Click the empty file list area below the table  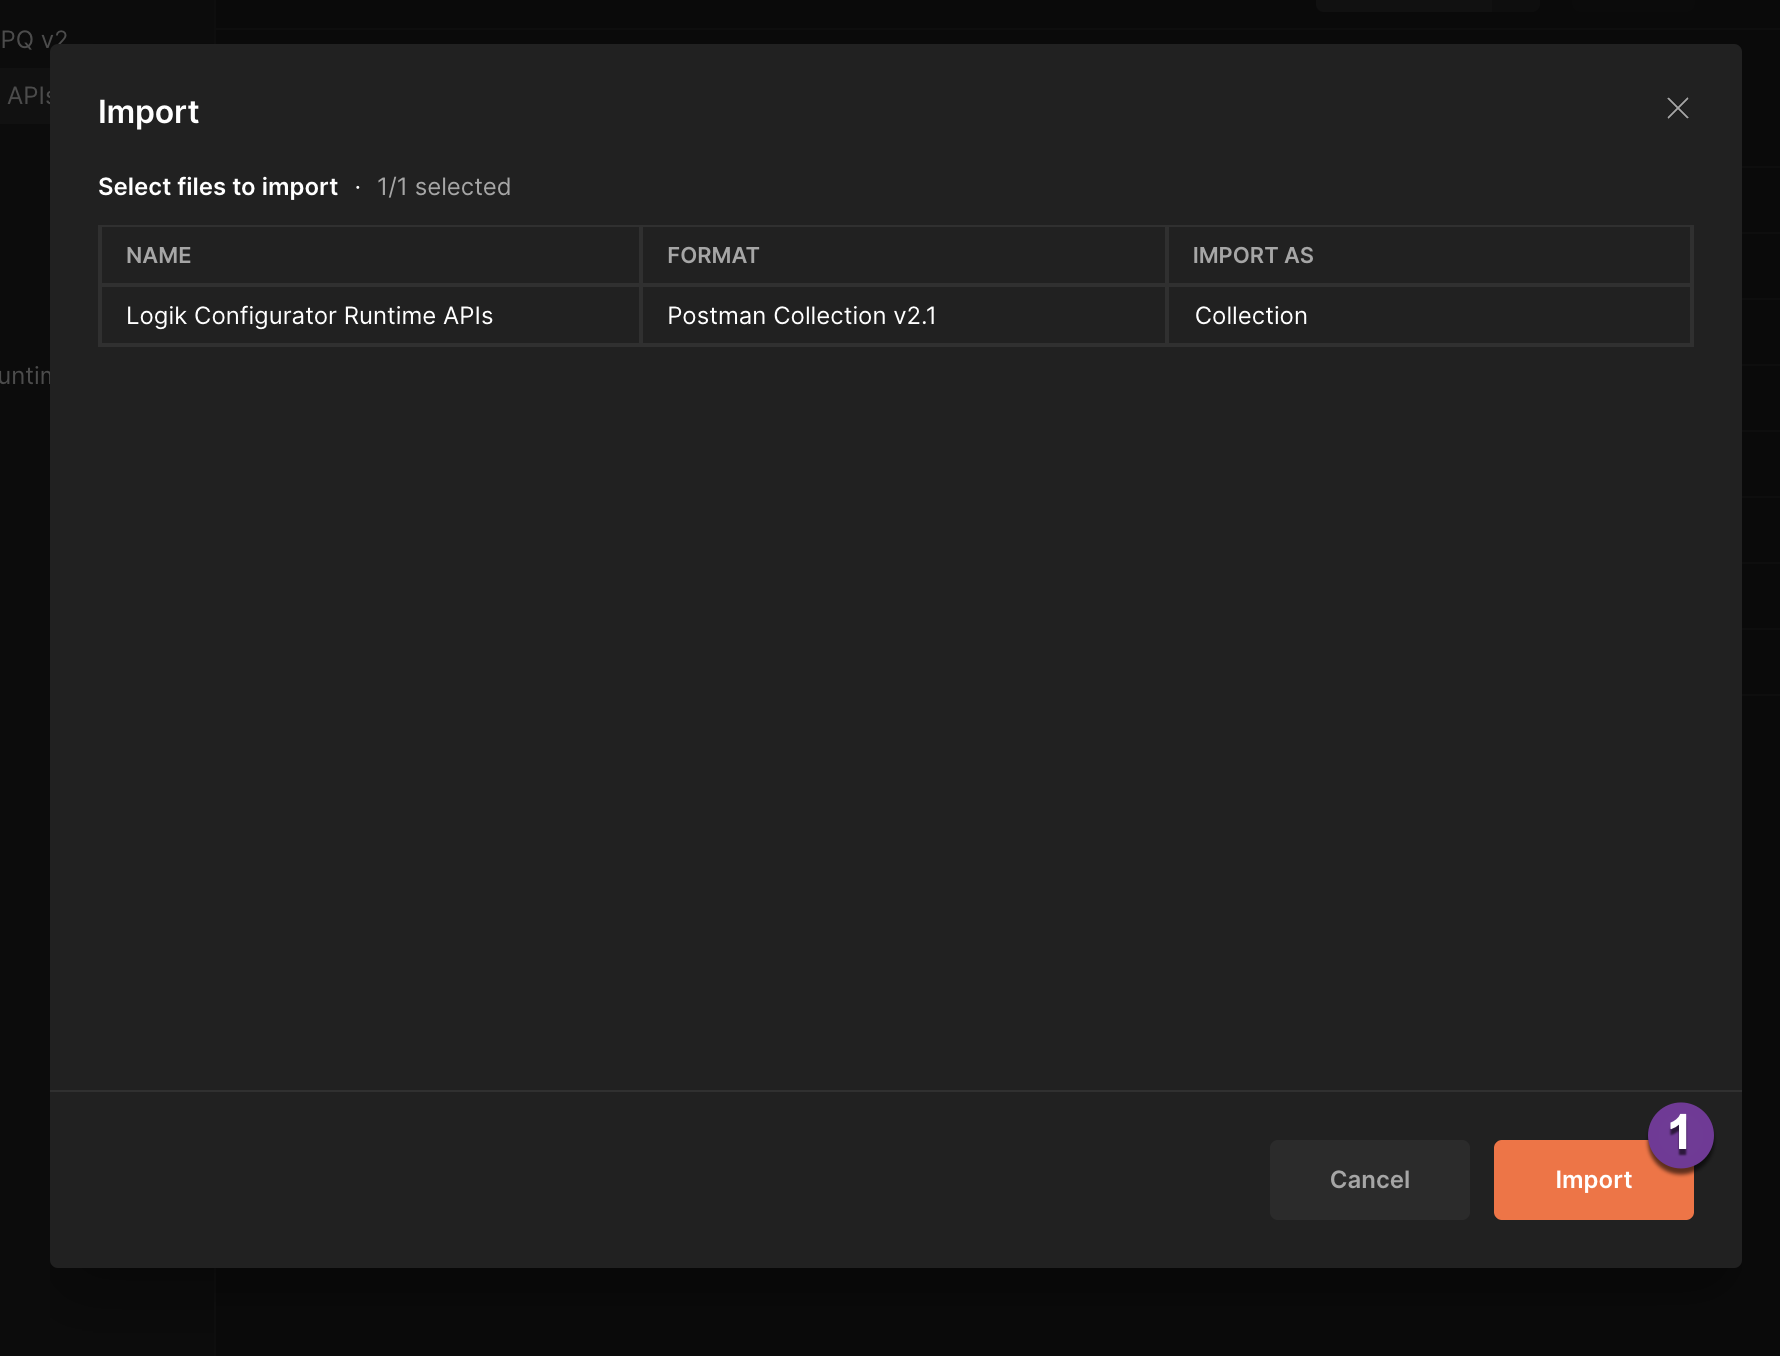(x=890, y=700)
